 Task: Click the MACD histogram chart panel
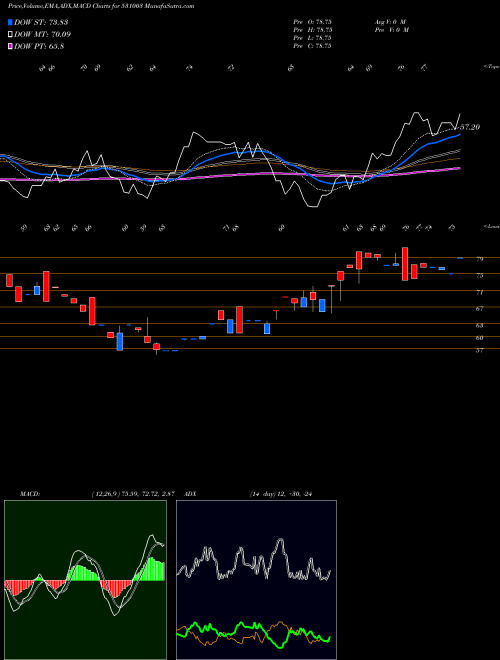point(85,580)
